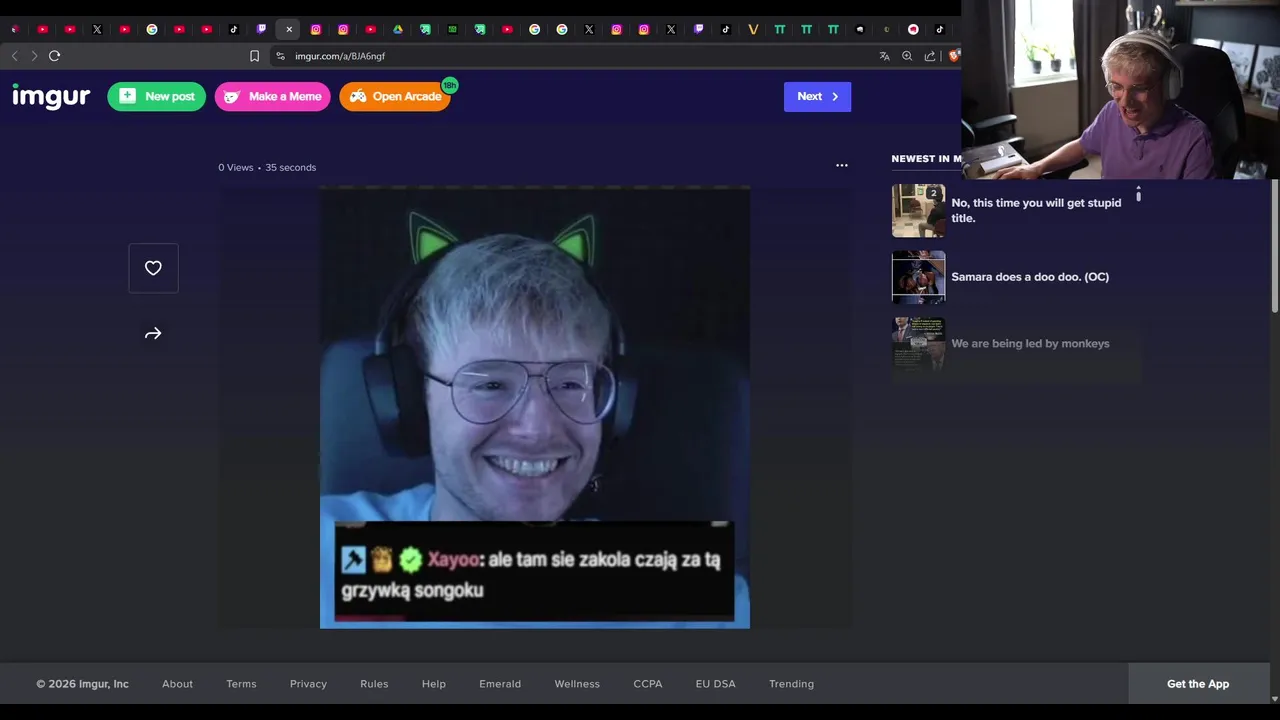Open the Brave shields lion icon
1280x720 pixels.
pos(954,56)
